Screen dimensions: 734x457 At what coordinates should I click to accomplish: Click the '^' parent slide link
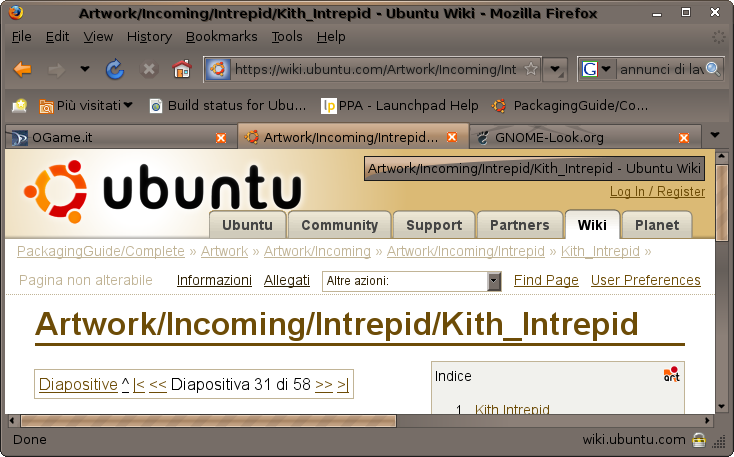pyautogui.click(x=125, y=384)
